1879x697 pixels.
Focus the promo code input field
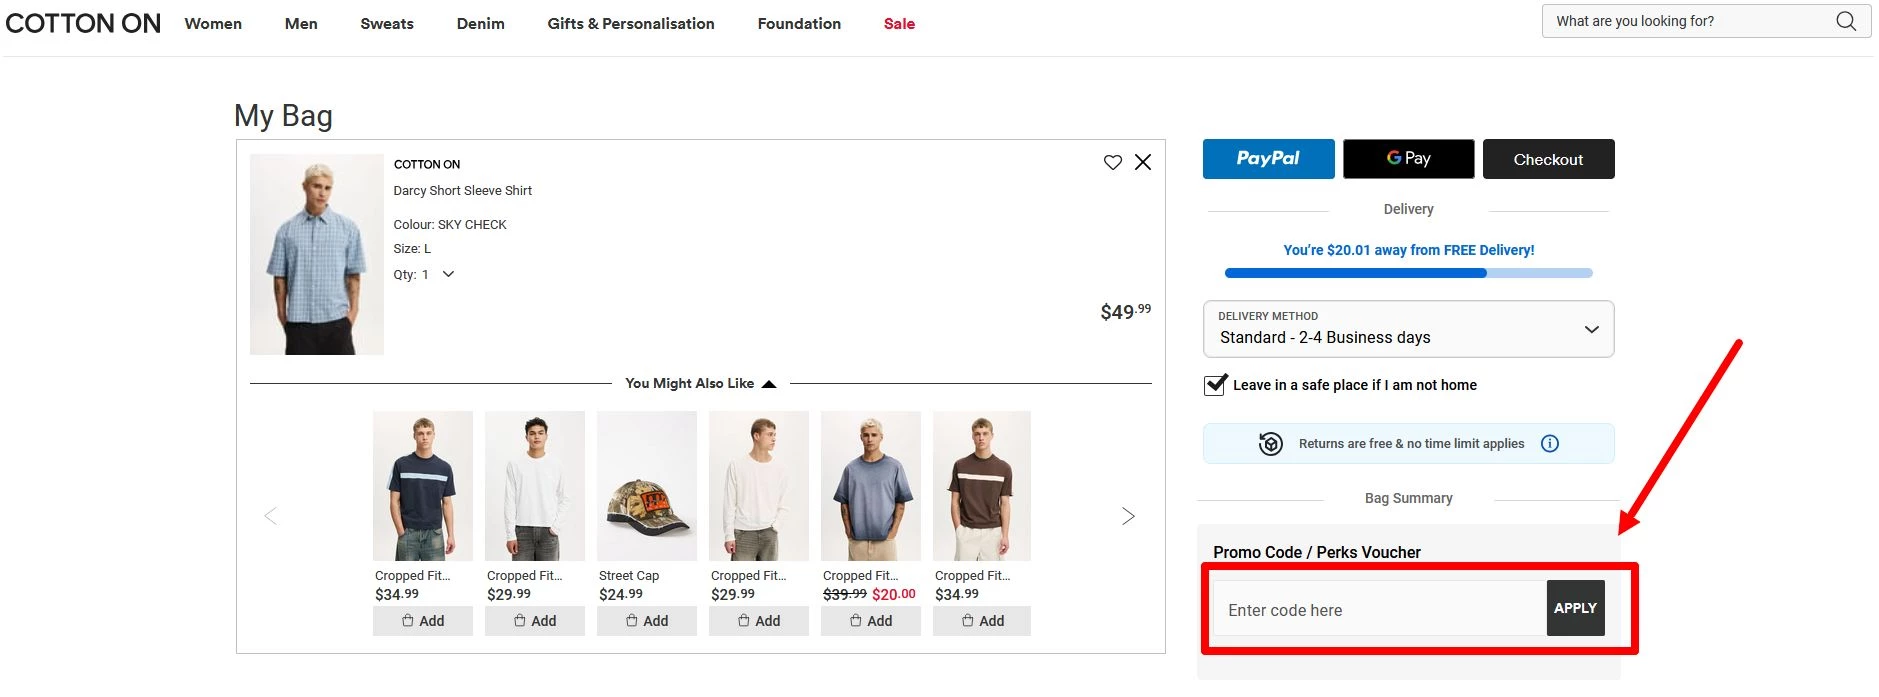pos(1380,610)
